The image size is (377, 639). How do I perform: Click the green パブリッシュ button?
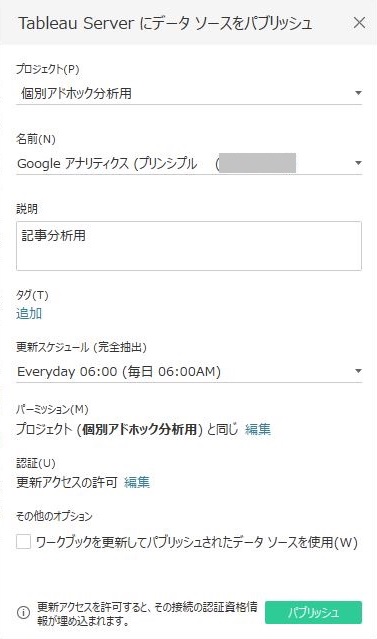(x=313, y=612)
